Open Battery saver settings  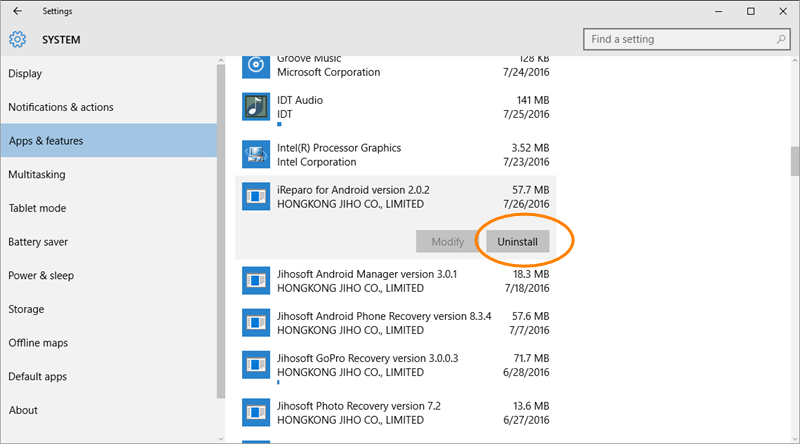coord(109,242)
